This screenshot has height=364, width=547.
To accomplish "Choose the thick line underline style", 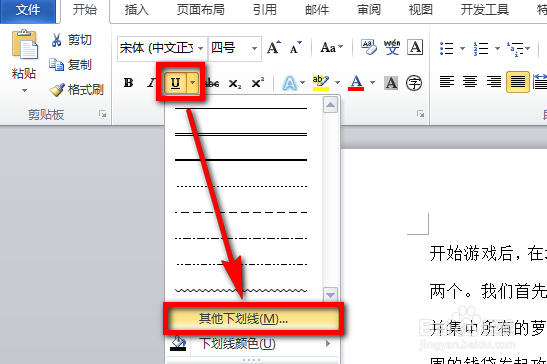I will (241, 160).
